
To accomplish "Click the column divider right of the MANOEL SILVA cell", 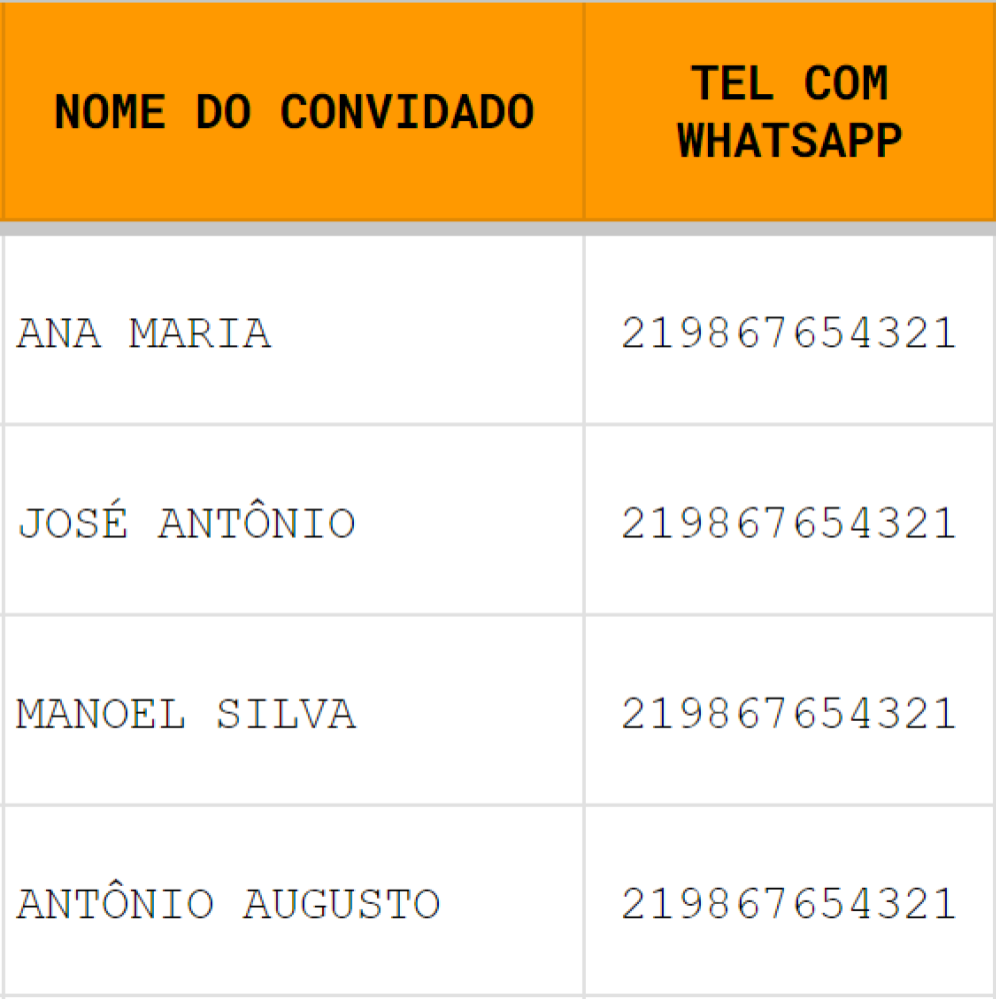I will click(584, 710).
